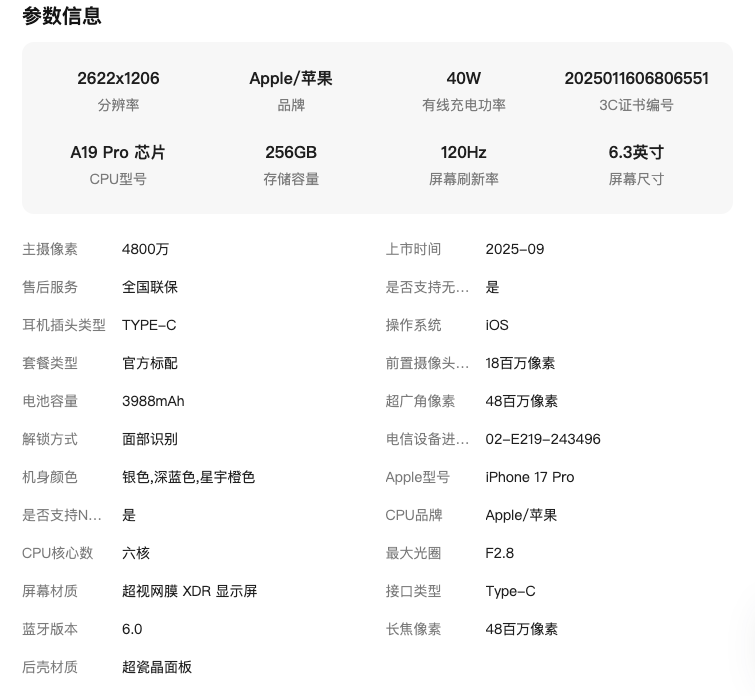Click the 2025-09 release date value

tap(515, 249)
